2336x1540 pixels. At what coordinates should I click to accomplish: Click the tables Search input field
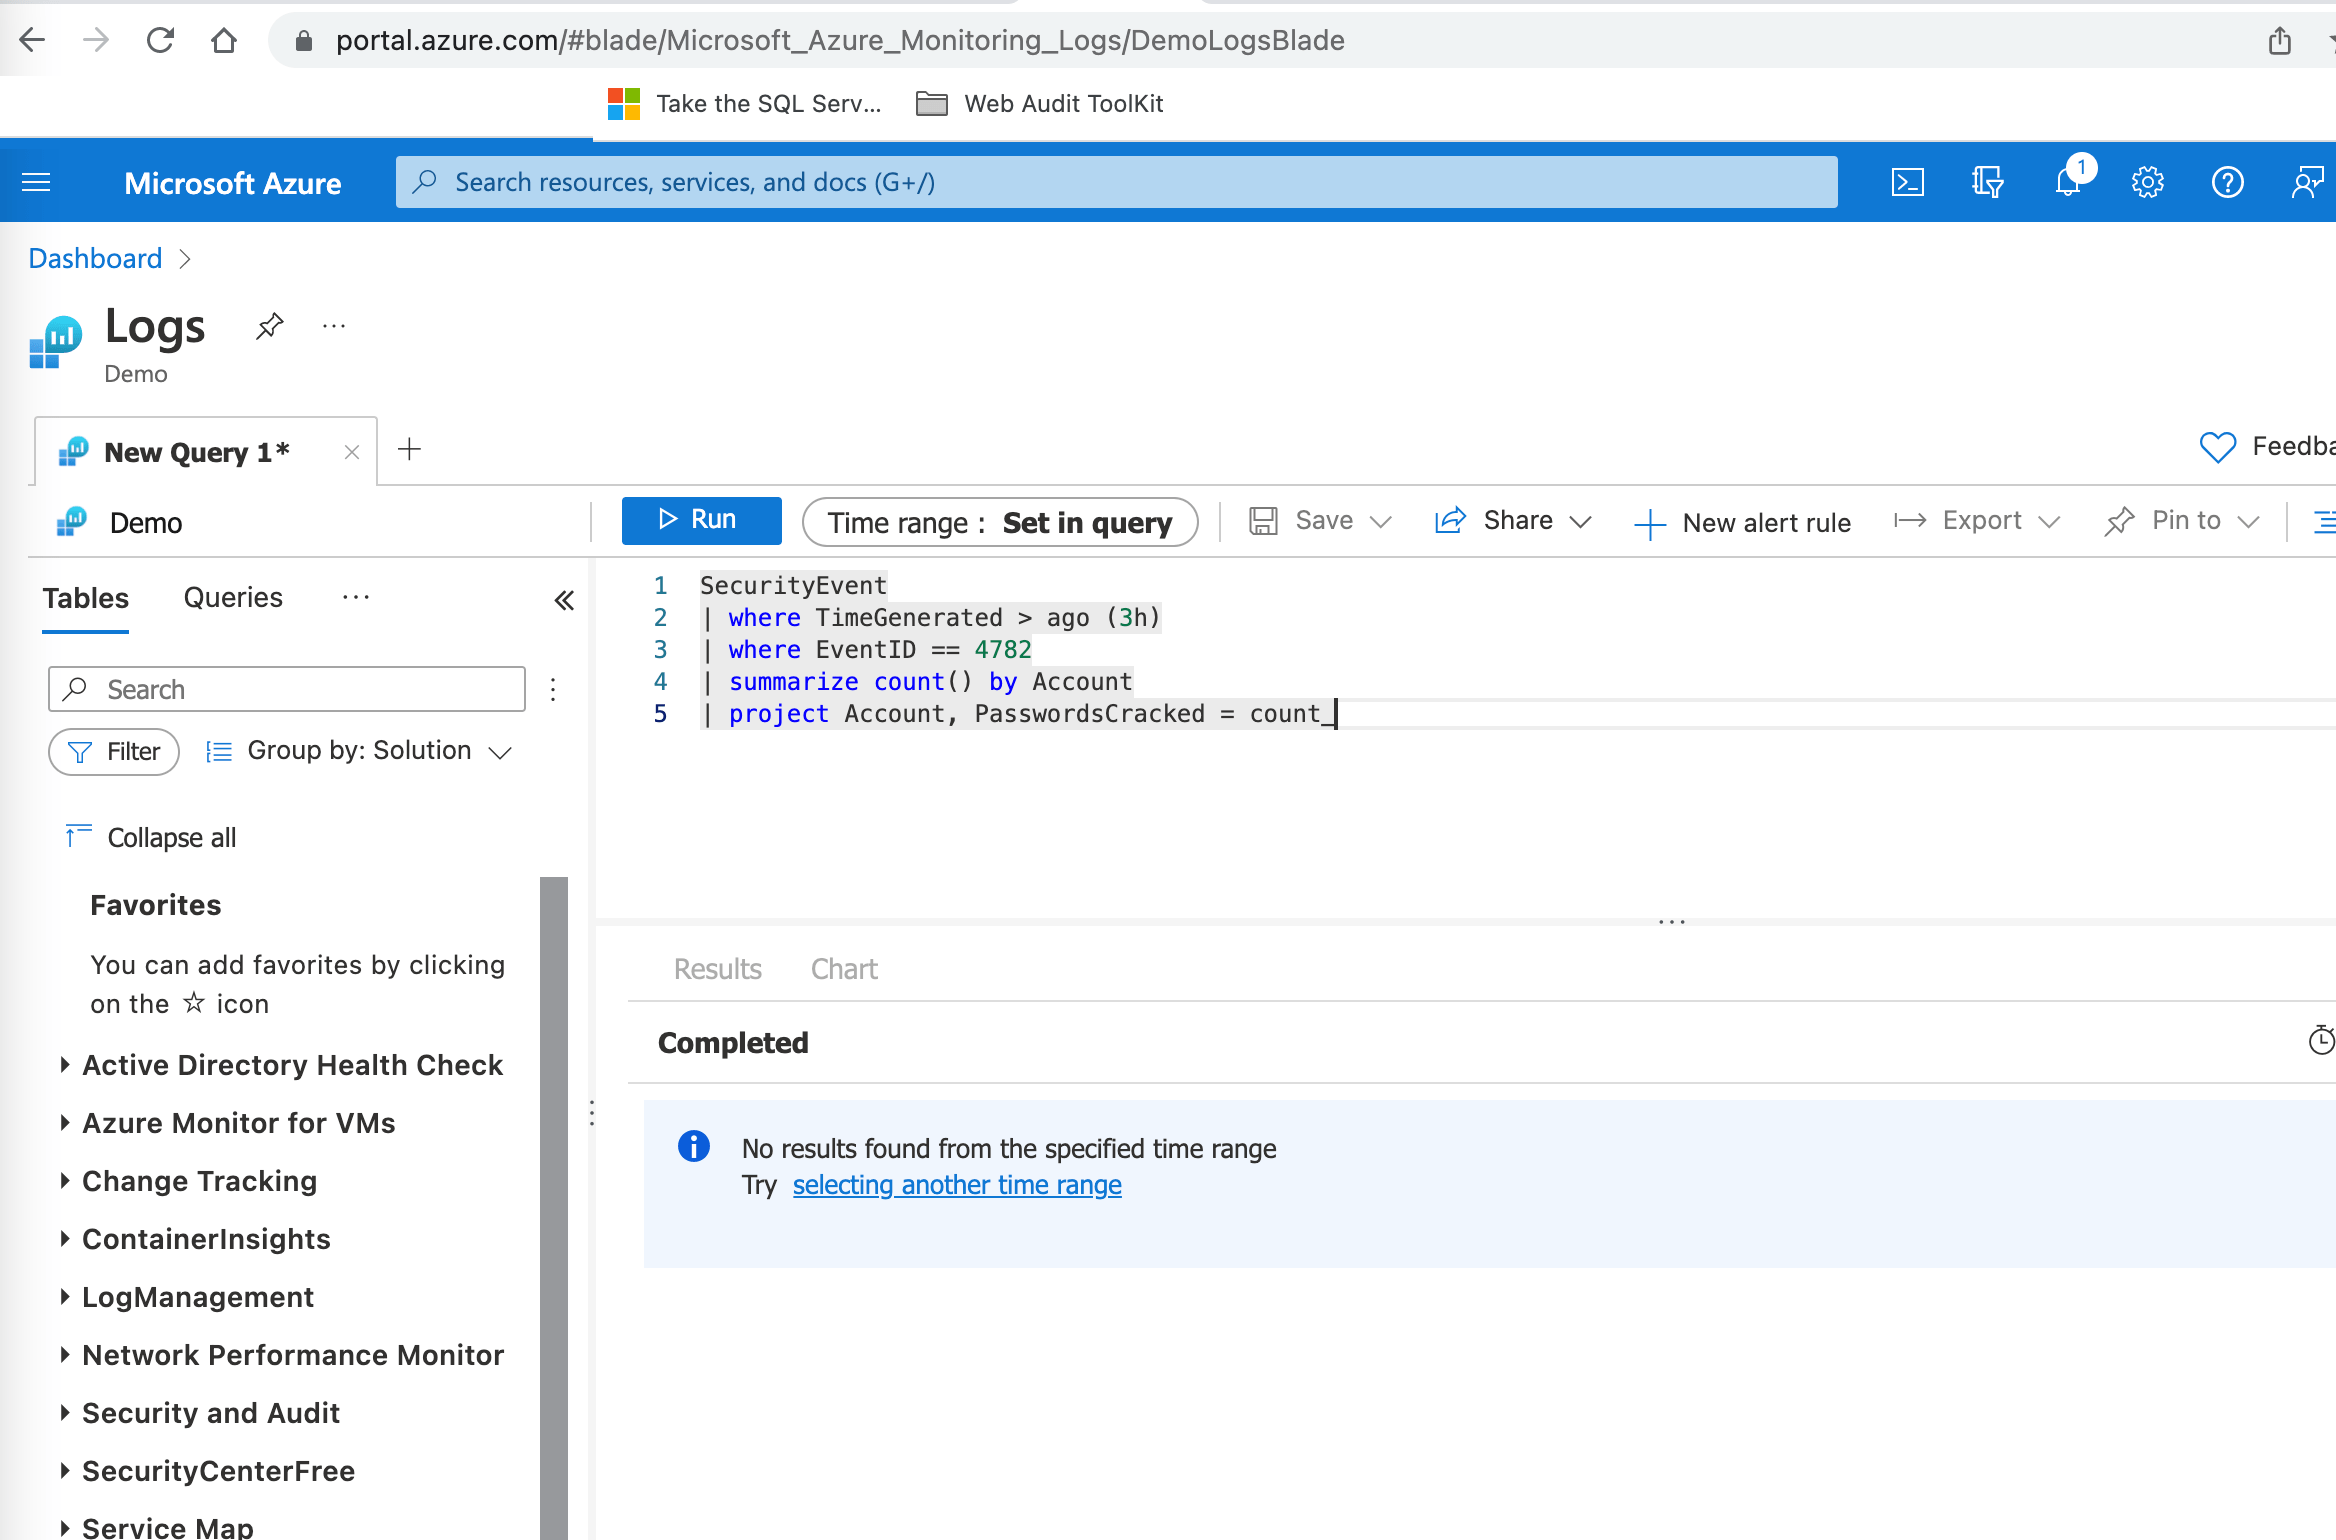coord(300,690)
